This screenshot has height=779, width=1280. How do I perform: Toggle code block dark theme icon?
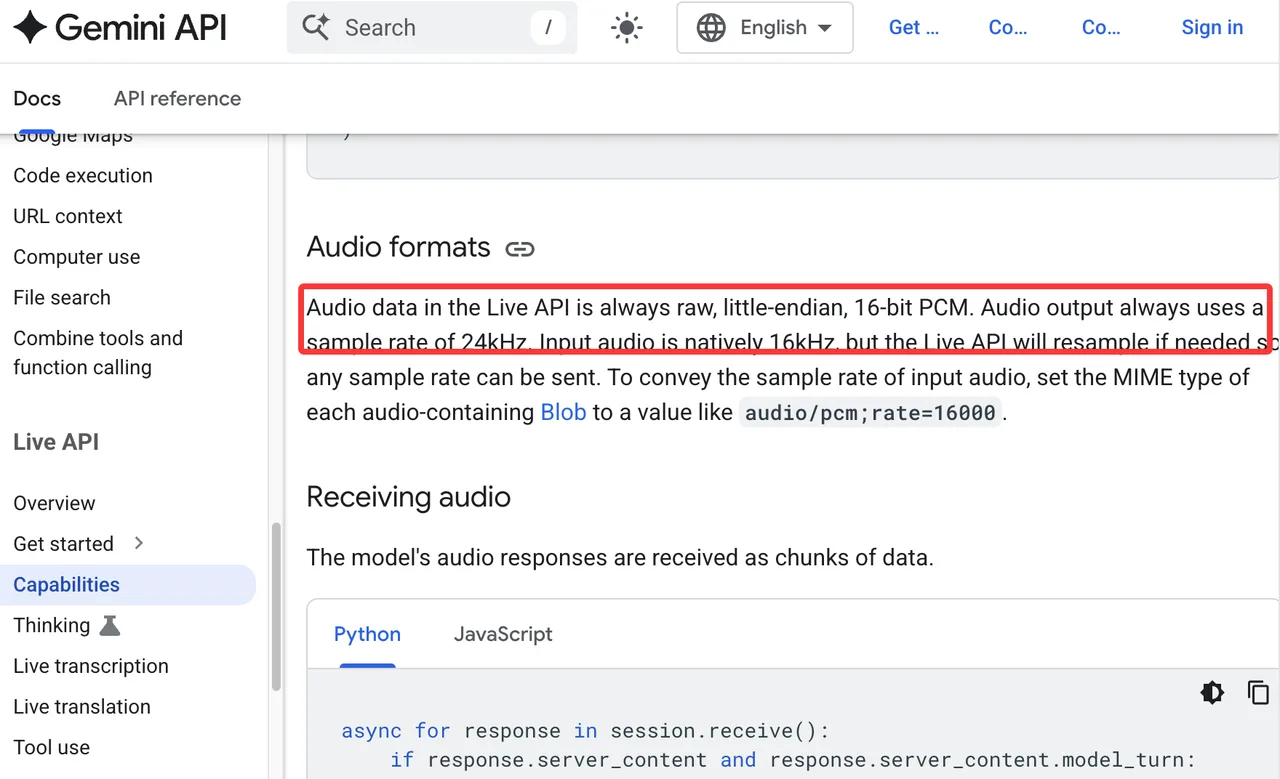coord(1212,692)
